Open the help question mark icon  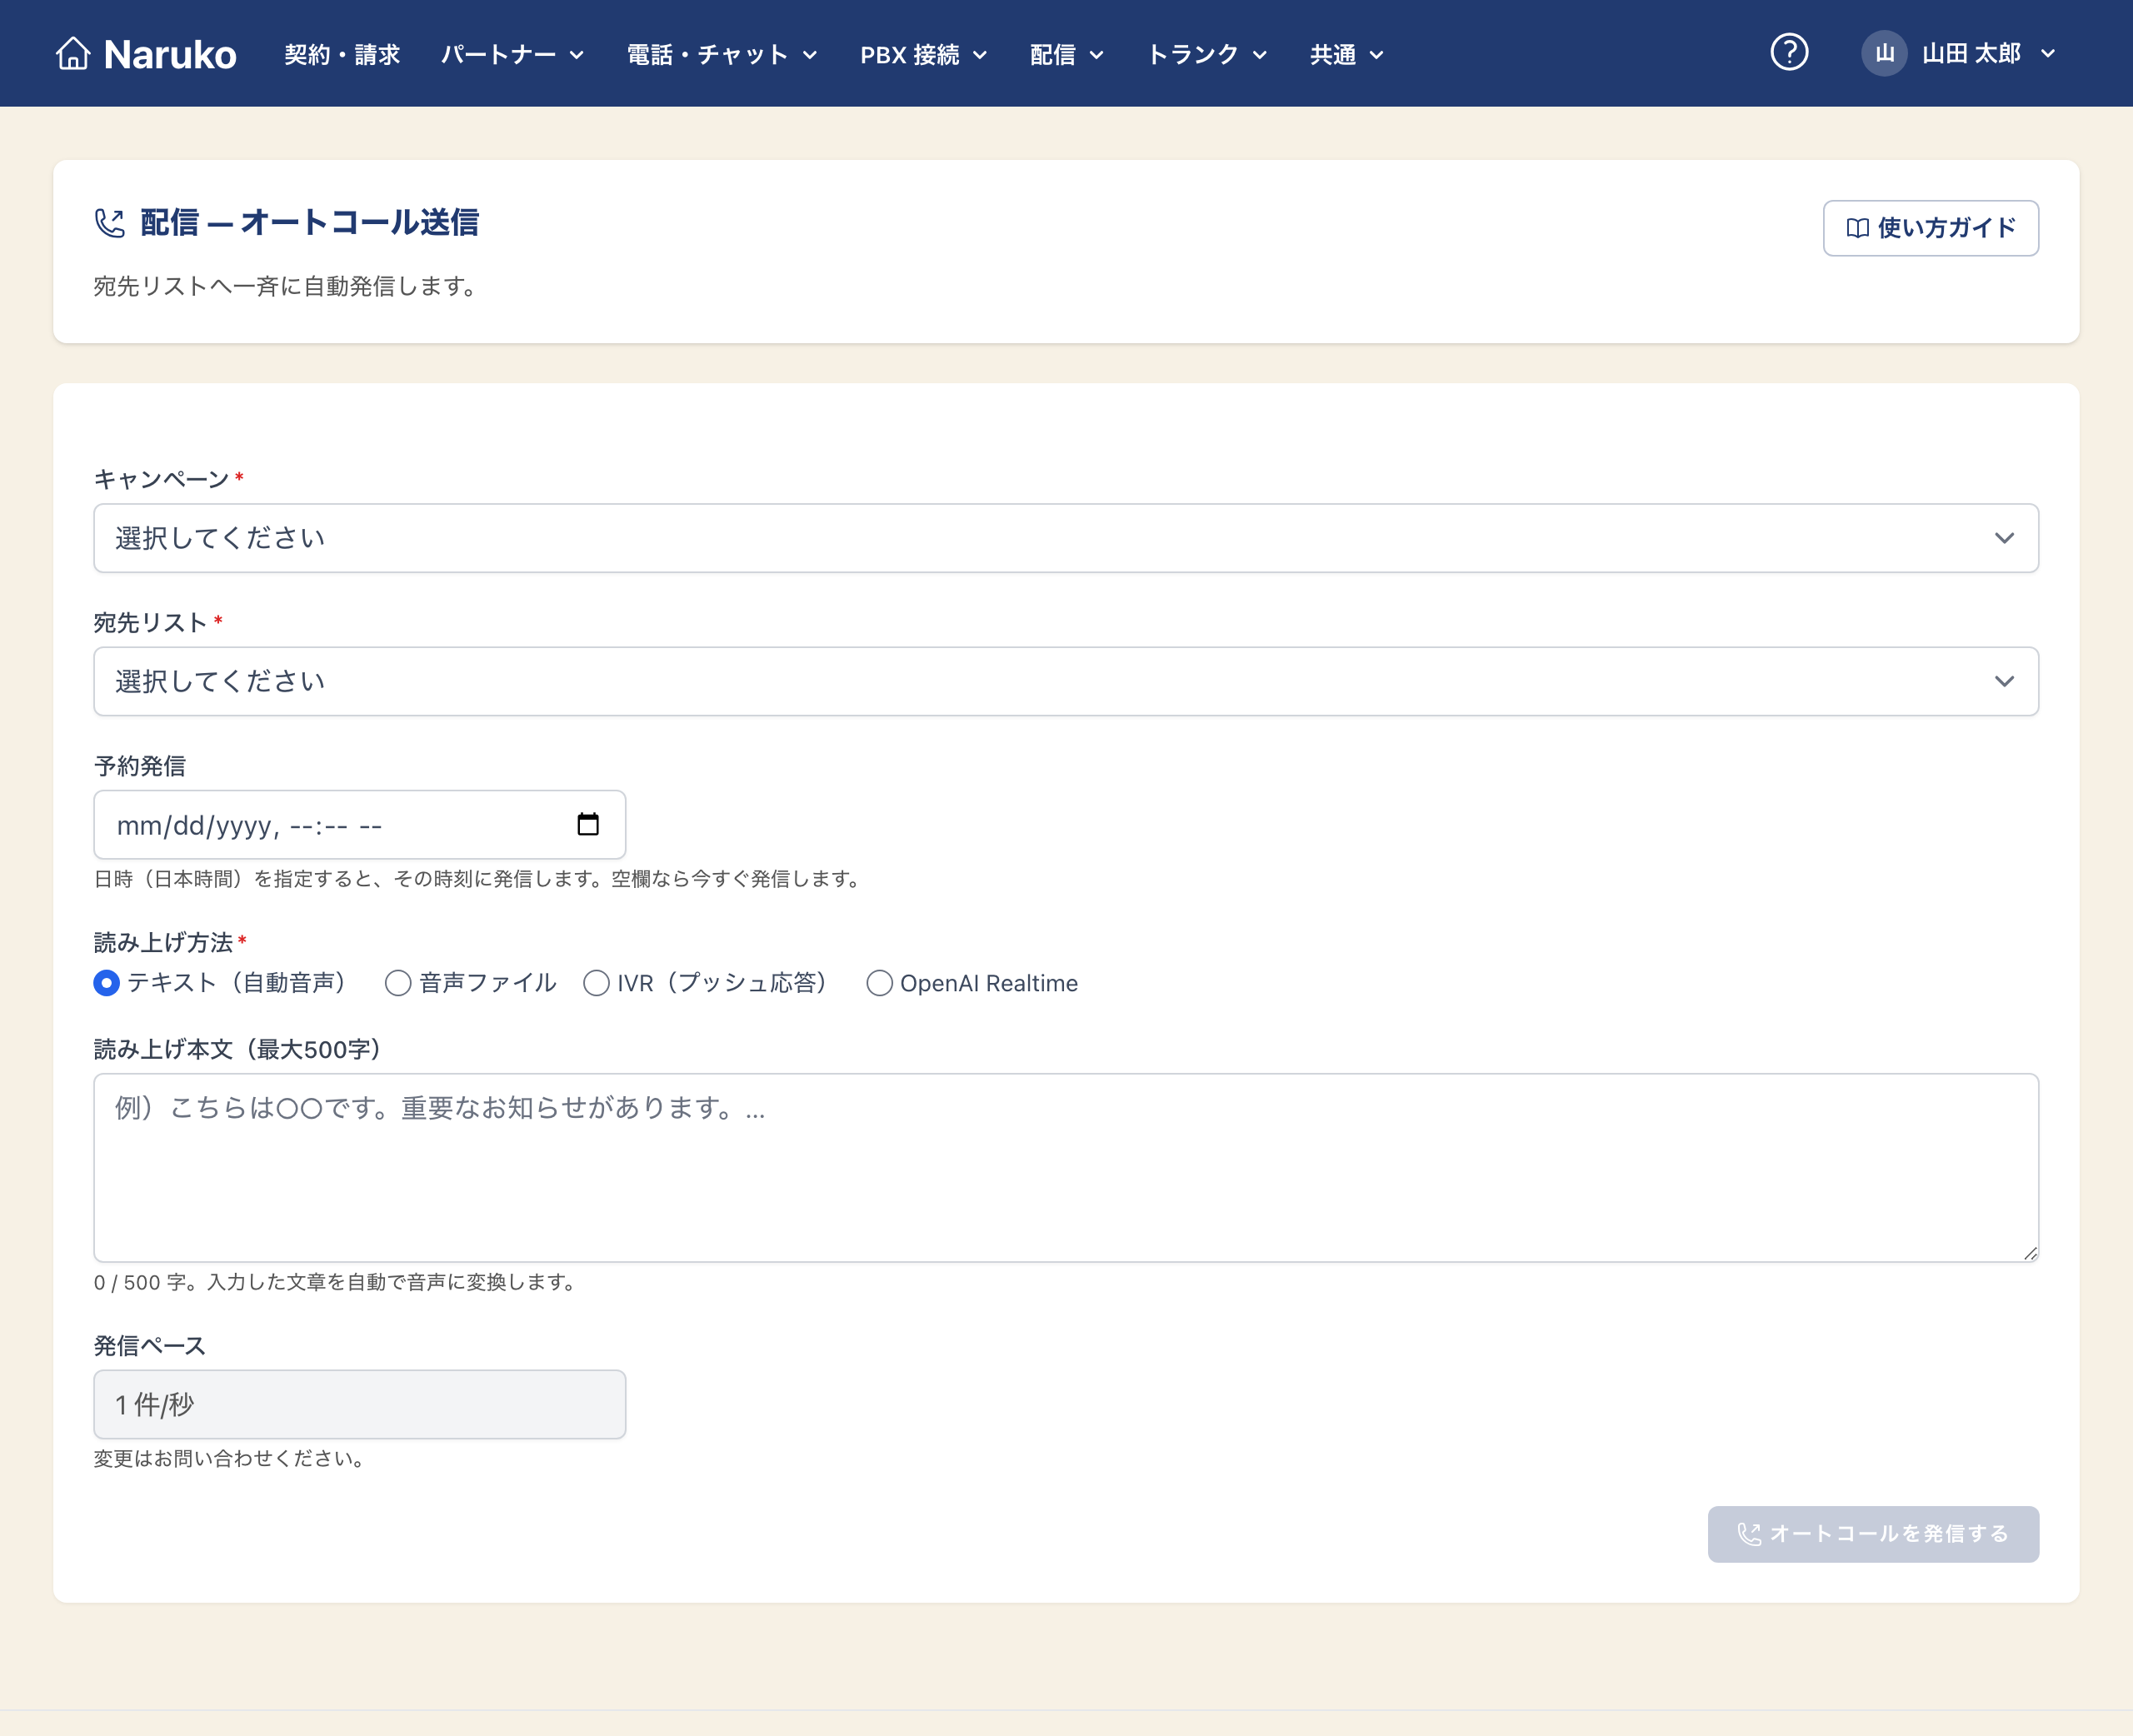(x=1789, y=52)
